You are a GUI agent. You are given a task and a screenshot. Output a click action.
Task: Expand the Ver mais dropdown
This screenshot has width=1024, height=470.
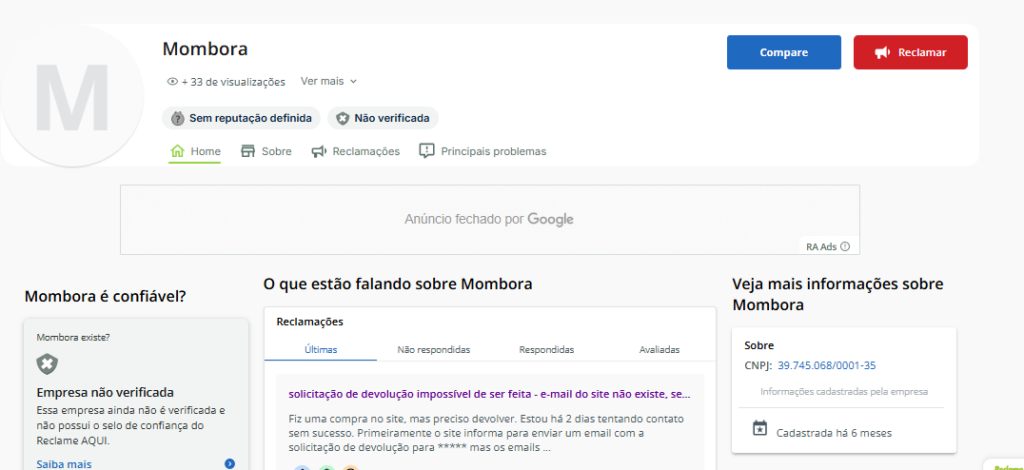[x=329, y=81]
